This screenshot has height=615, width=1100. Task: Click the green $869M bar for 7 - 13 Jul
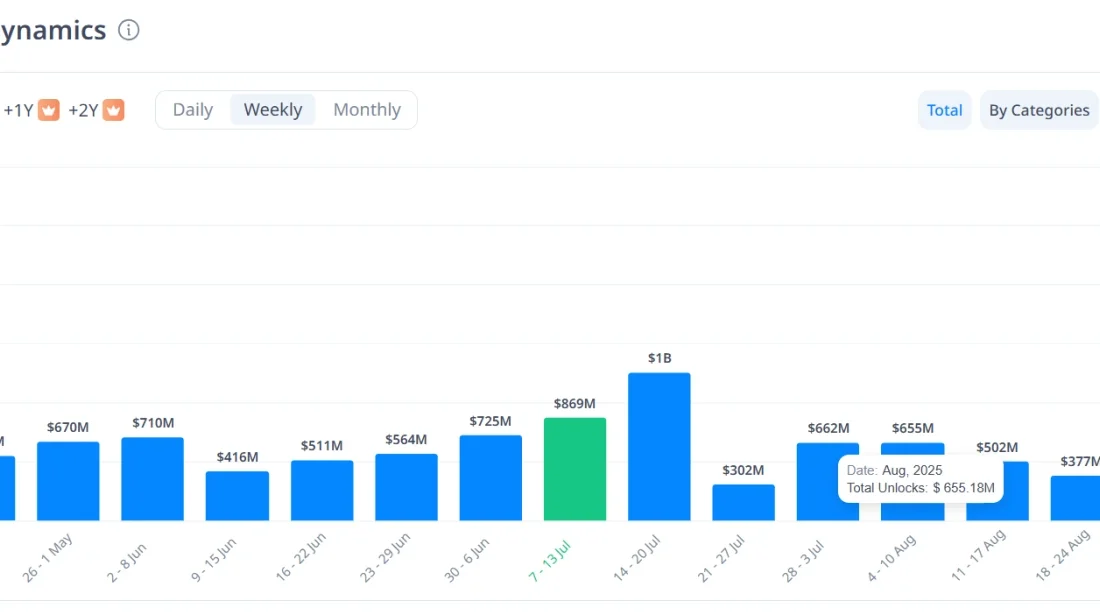click(x=575, y=469)
